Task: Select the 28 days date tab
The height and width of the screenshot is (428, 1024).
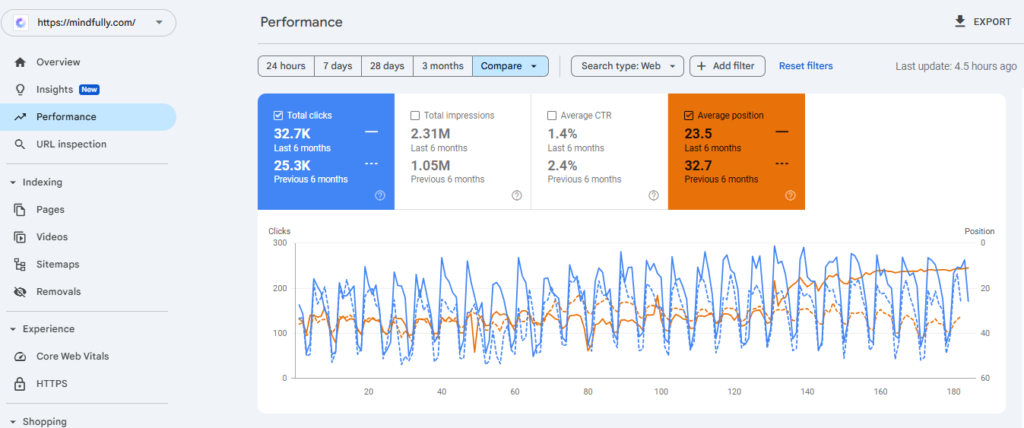Action: [386, 66]
